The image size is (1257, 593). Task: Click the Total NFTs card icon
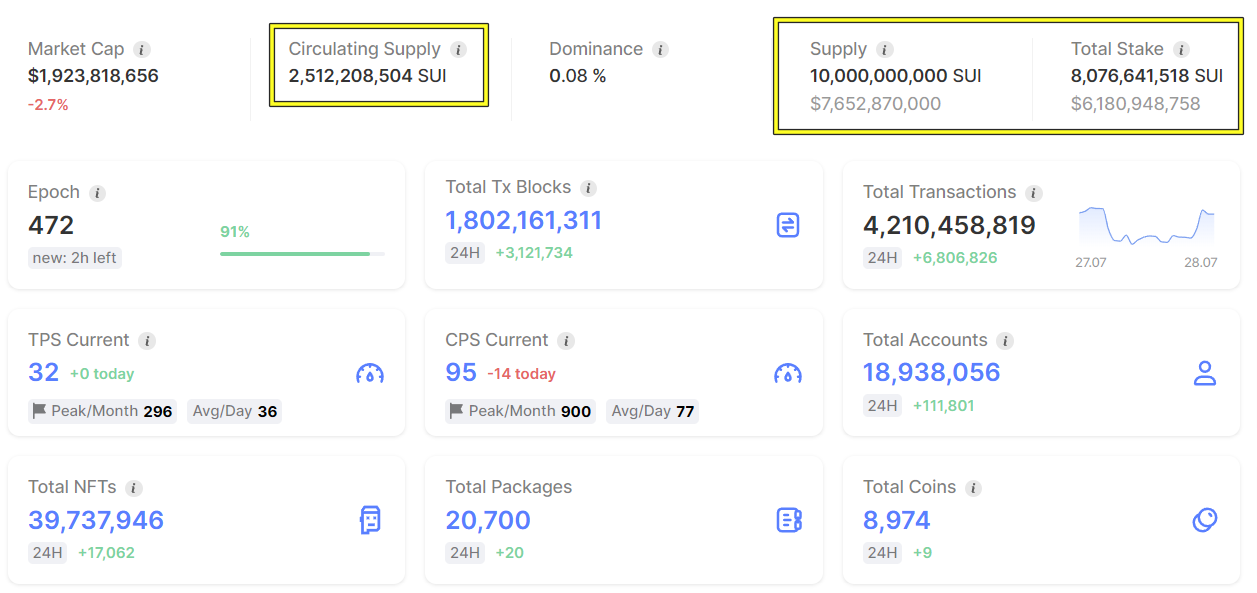[370, 520]
